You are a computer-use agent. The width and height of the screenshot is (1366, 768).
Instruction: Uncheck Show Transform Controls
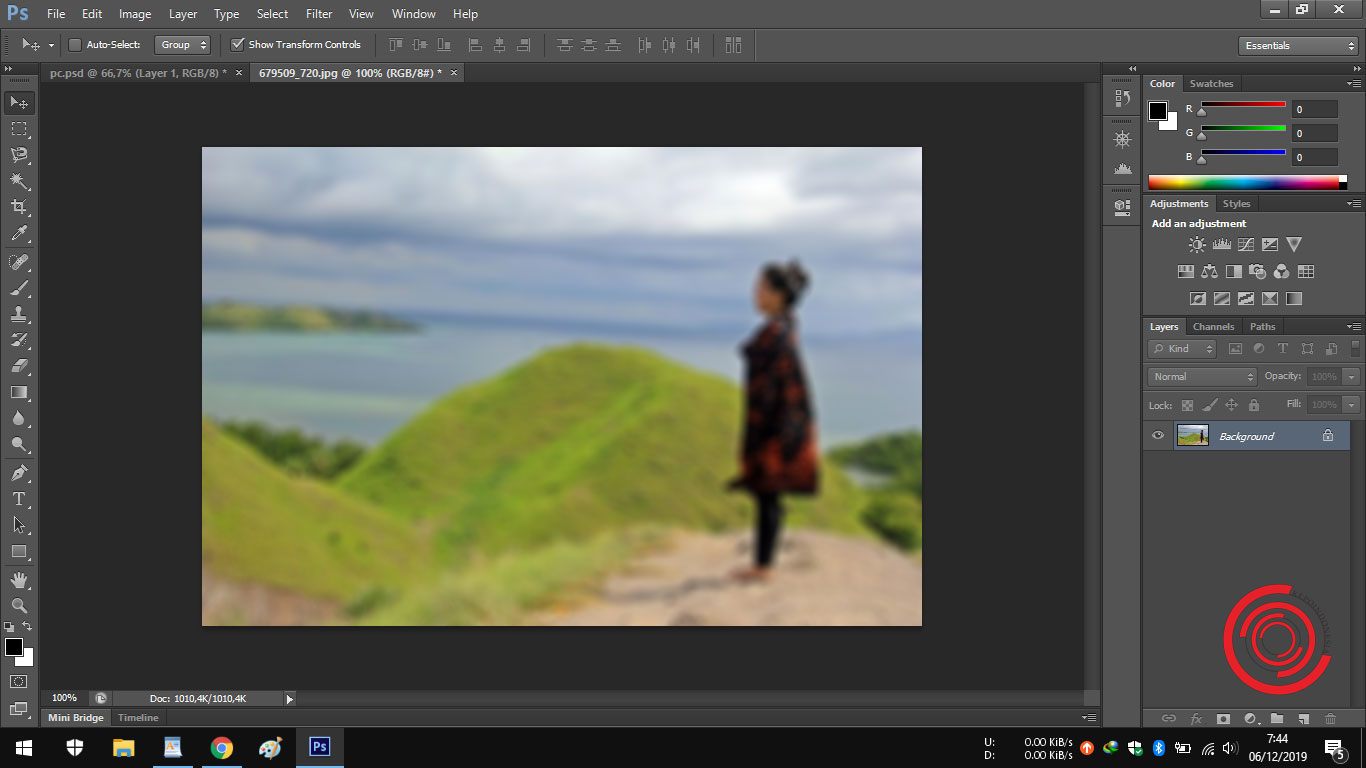[x=238, y=44]
